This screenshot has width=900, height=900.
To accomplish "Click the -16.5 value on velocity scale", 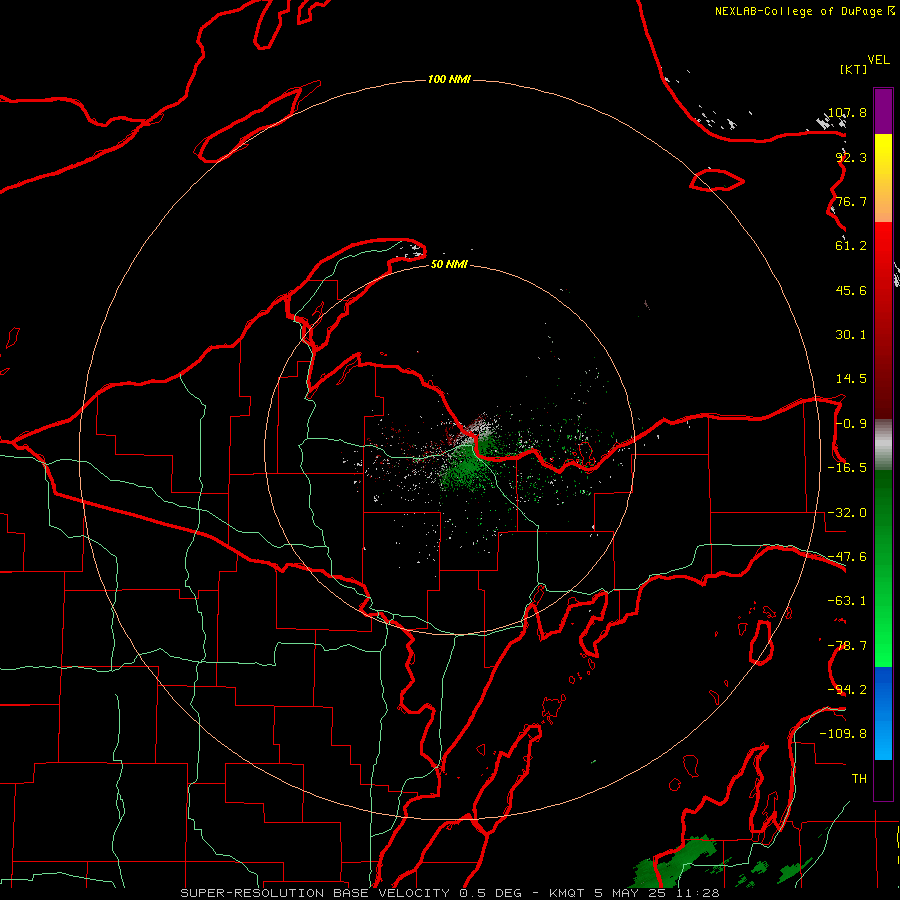I will 847,468.
